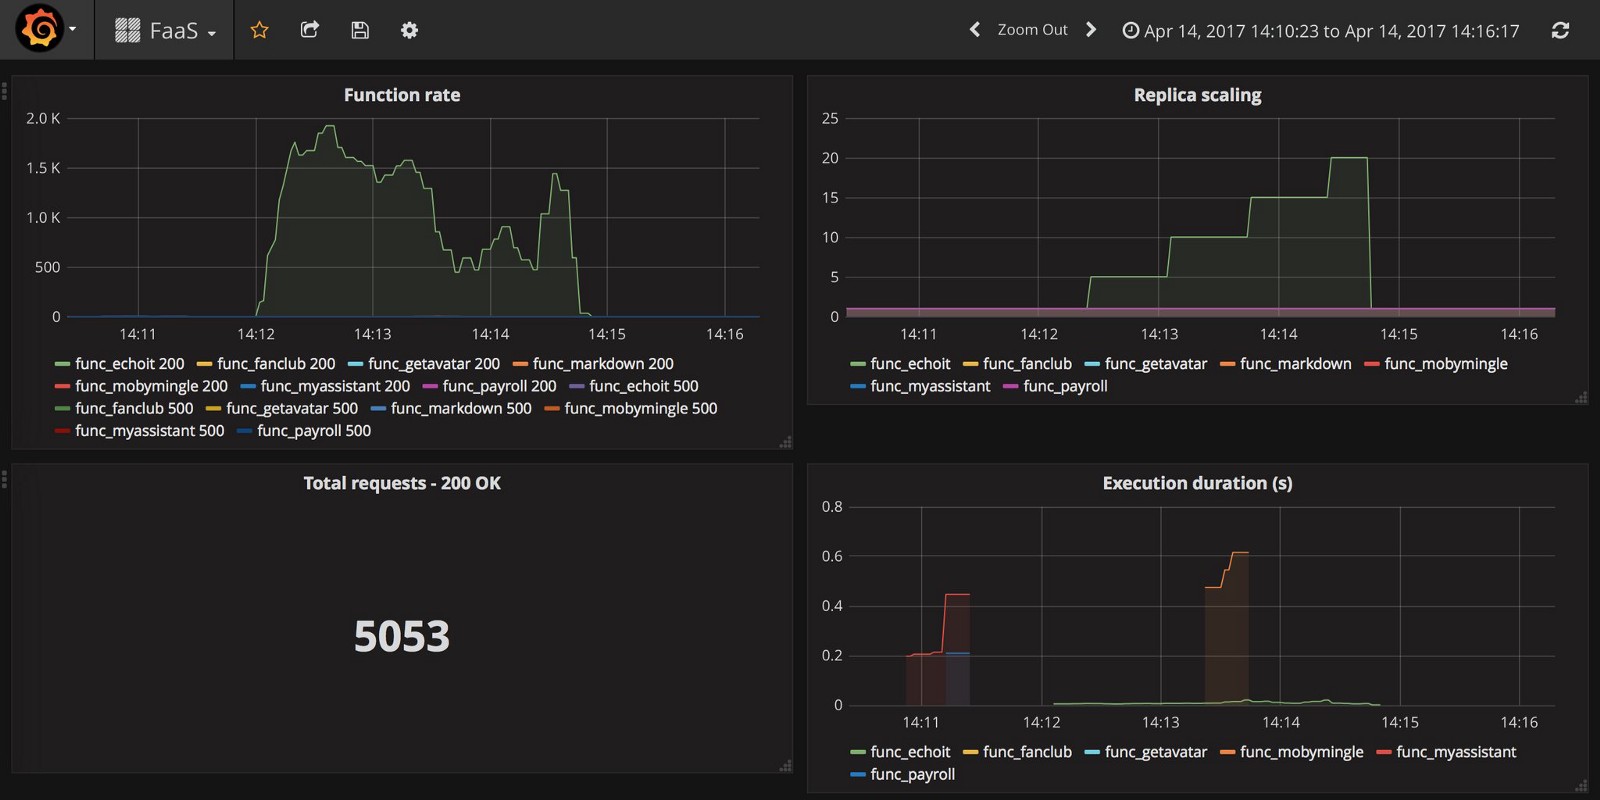The width and height of the screenshot is (1600, 800).
Task: Click func_markdown orange color swatch in Replica scaling
Action: pos(1227,364)
